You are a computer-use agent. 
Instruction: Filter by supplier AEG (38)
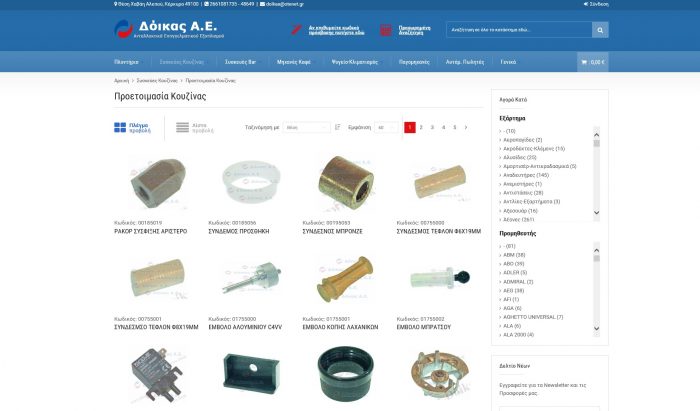point(513,291)
